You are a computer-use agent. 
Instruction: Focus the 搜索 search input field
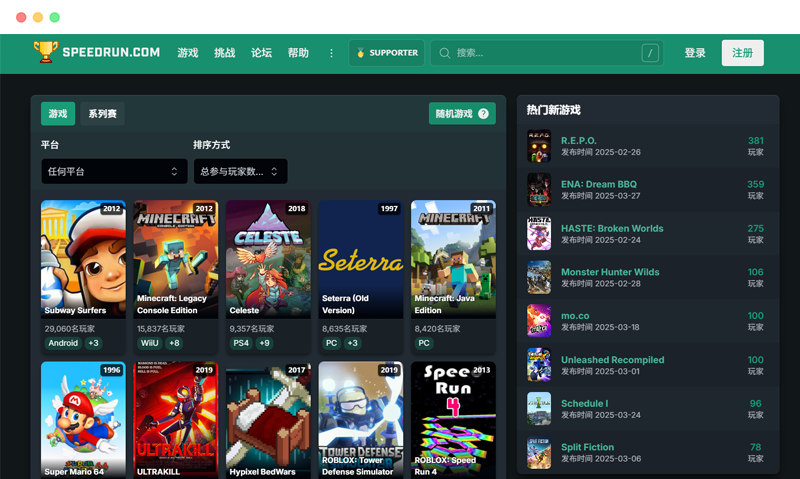tap(546, 53)
